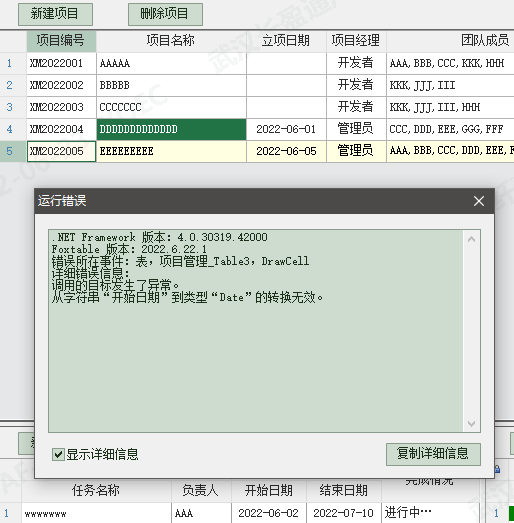This screenshot has height=523, width=514.
Task: Close the 运行错误 dialog
Action: click(x=479, y=201)
